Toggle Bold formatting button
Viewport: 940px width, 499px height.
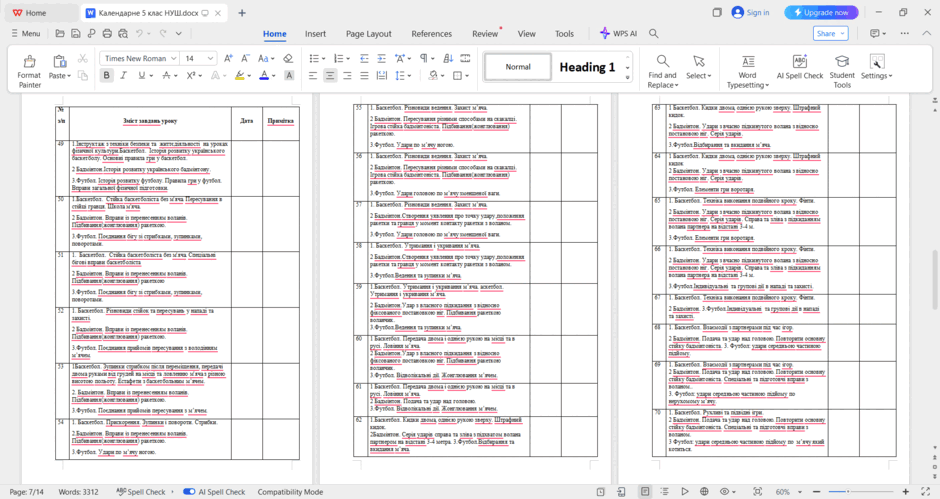(107, 76)
